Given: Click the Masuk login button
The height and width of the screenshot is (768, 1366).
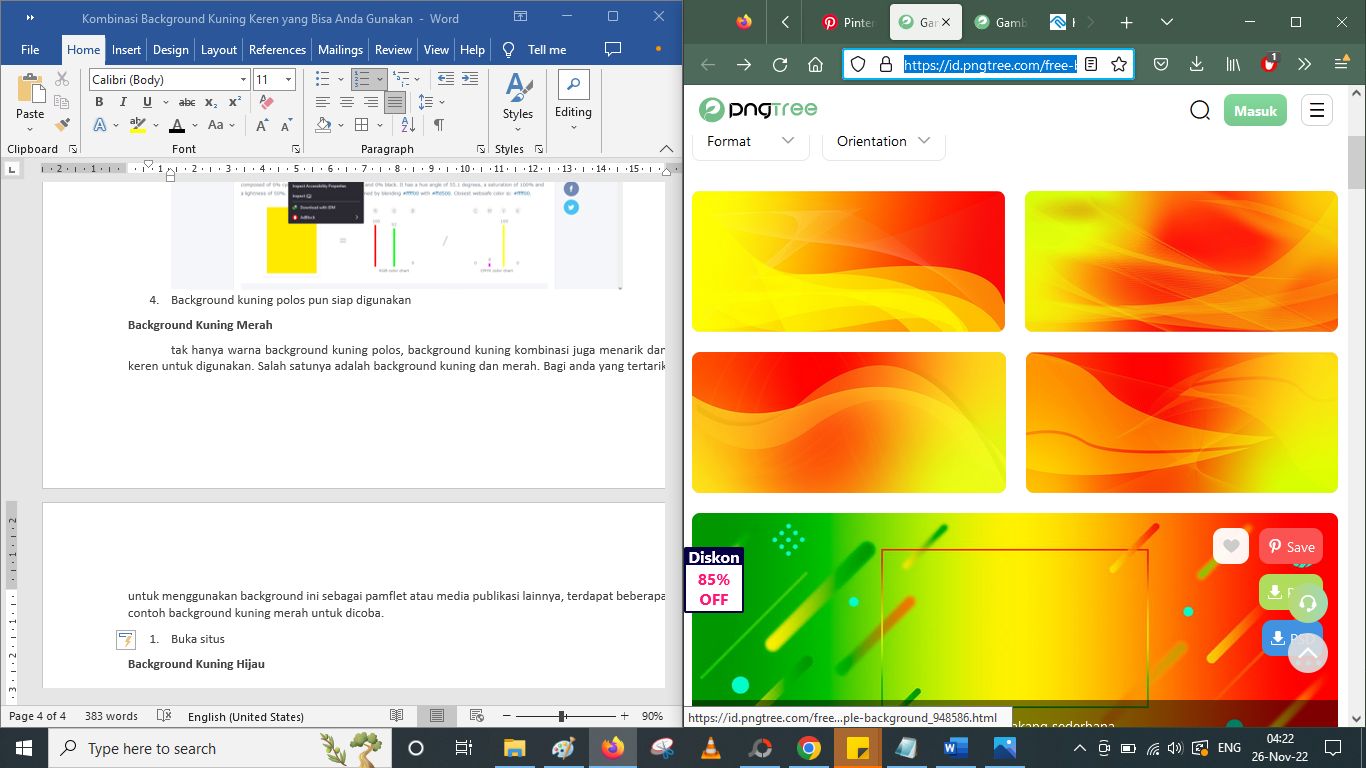Looking at the screenshot, I should [1255, 110].
